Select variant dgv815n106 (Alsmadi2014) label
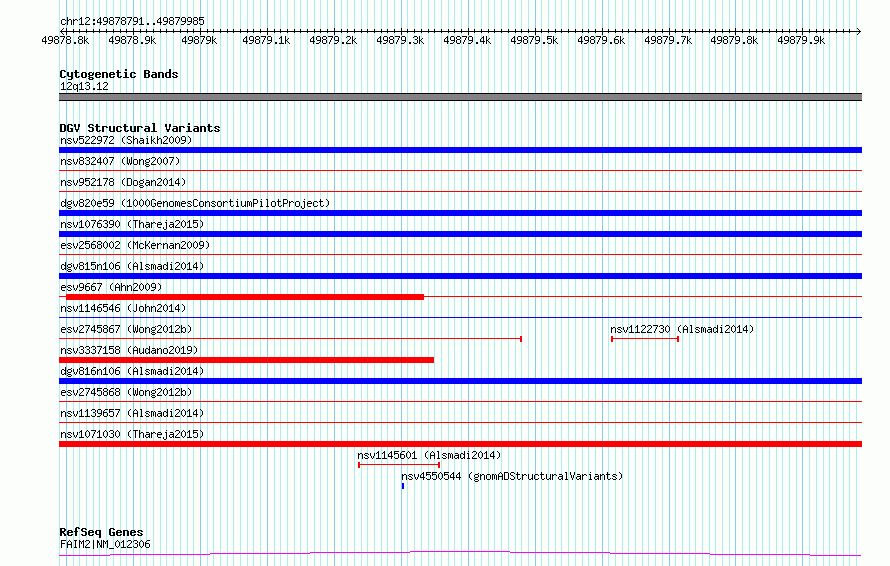The width and height of the screenshot is (890, 566). [132, 266]
